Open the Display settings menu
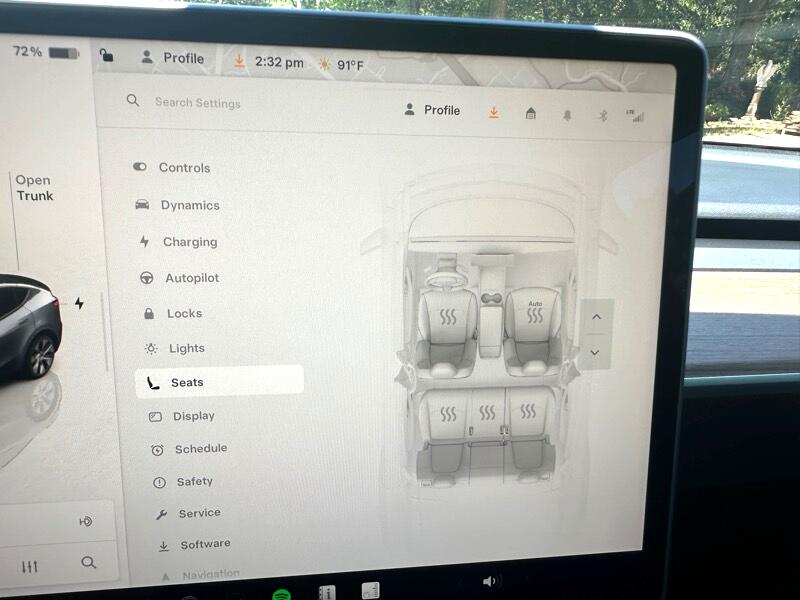 click(193, 416)
